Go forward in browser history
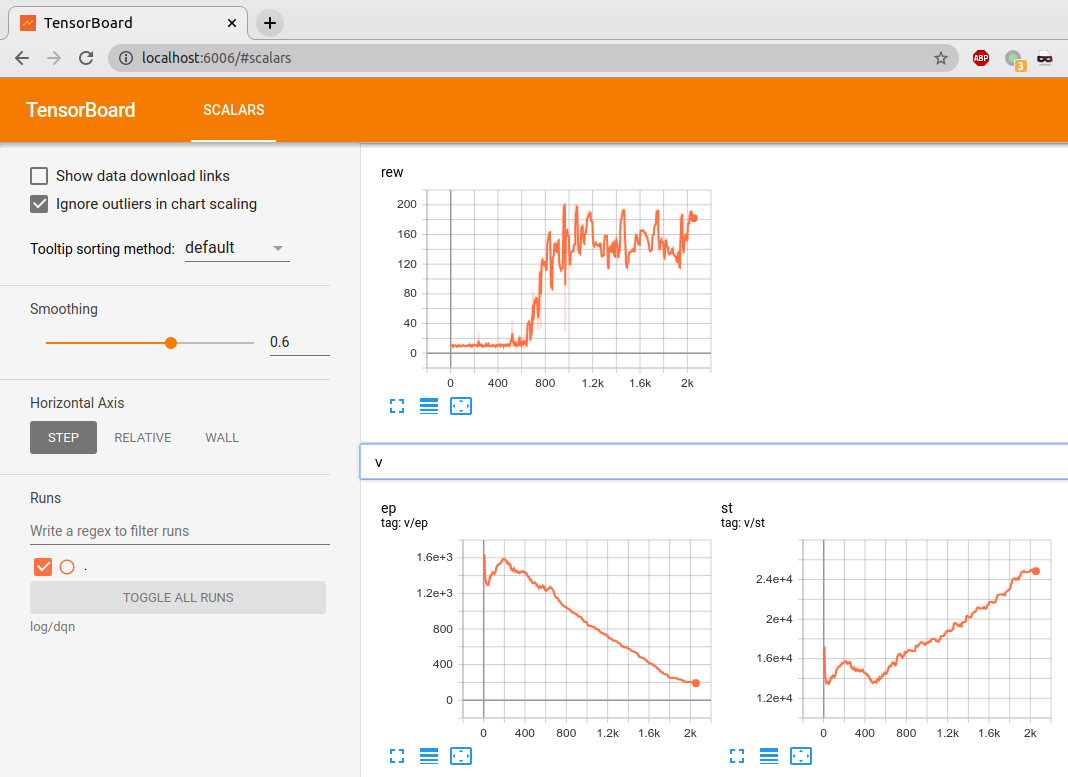This screenshot has width=1068, height=777. click(54, 58)
